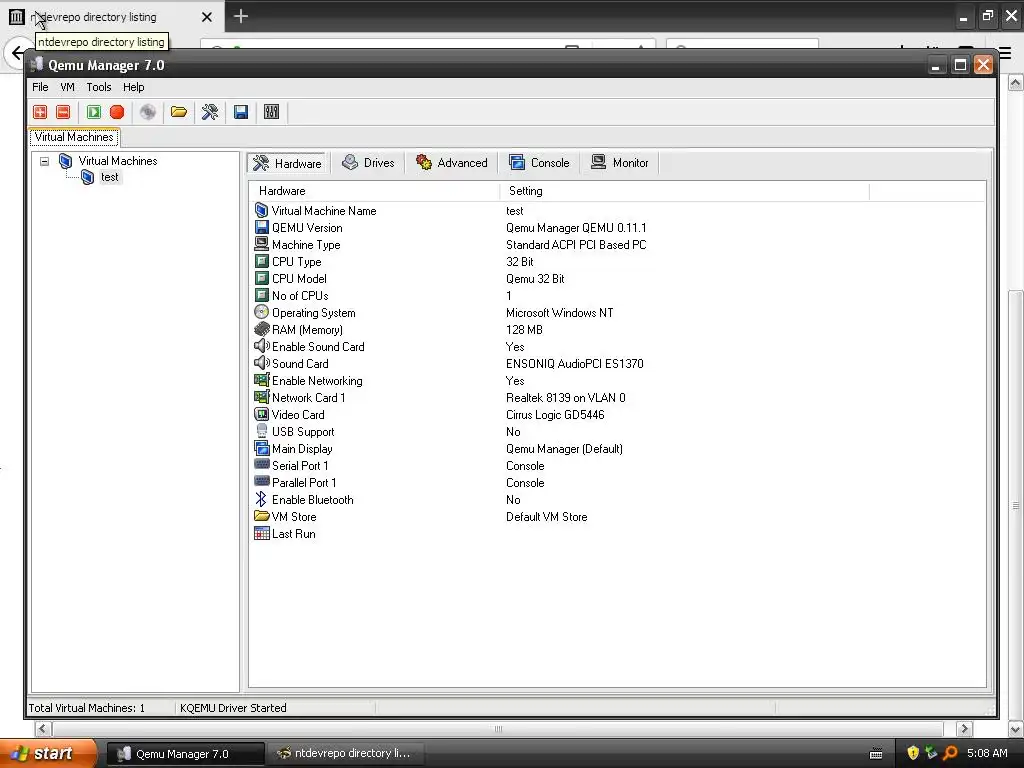Screen dimensions: 1024x768
Task: Stop the VM with the red stop icon
Action: point(118,112)
